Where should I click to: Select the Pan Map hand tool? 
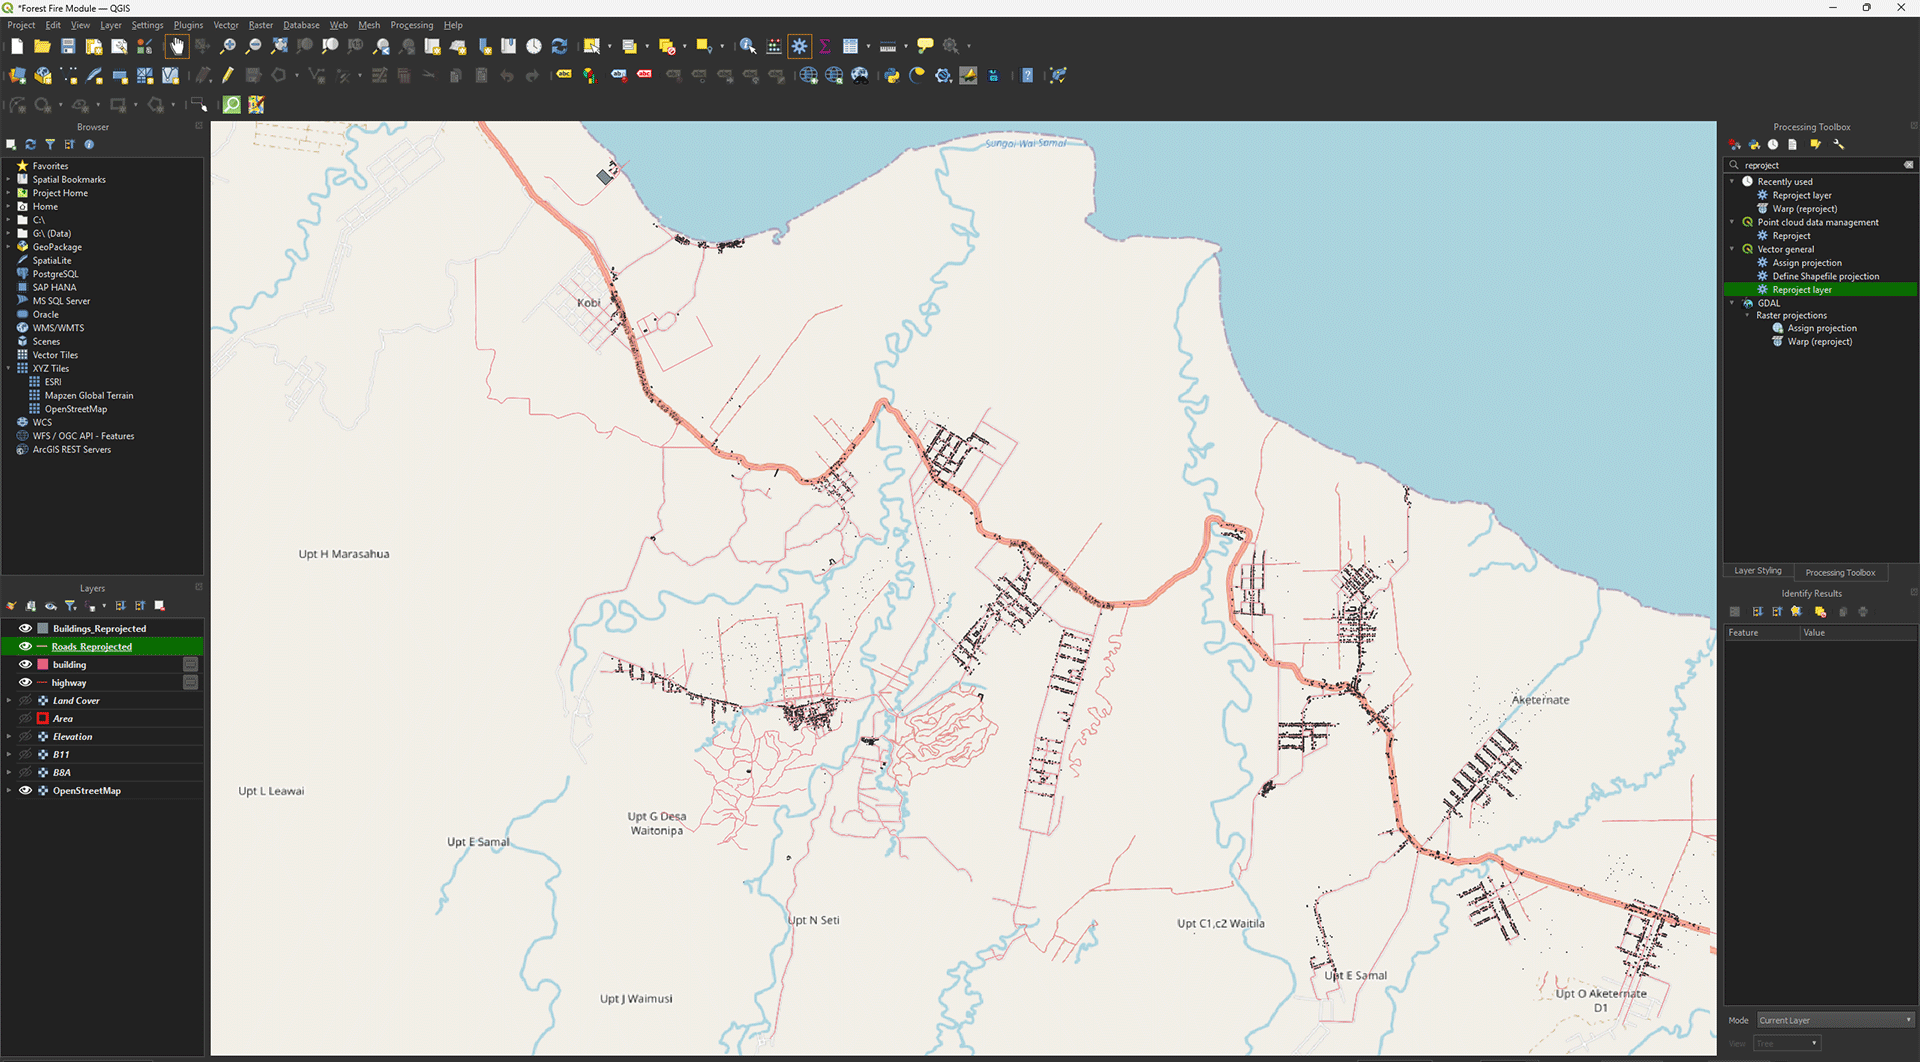coord(177,46)
